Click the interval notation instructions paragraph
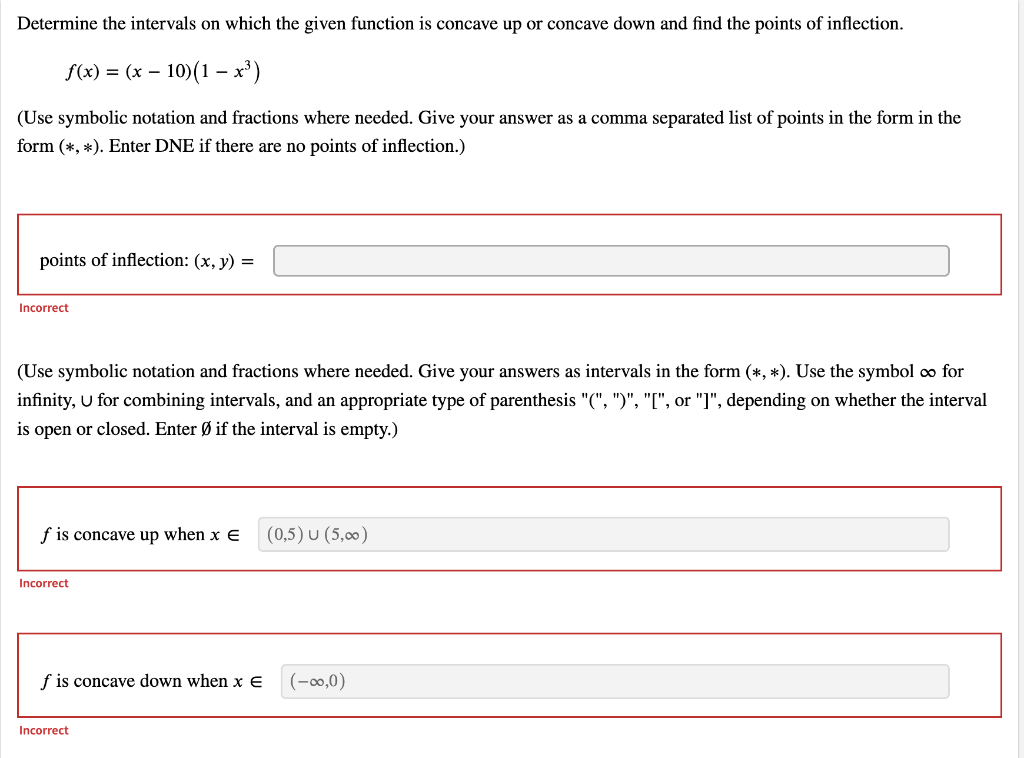Viewport: 1024px width, 758px height. click(x=502, y=400)
